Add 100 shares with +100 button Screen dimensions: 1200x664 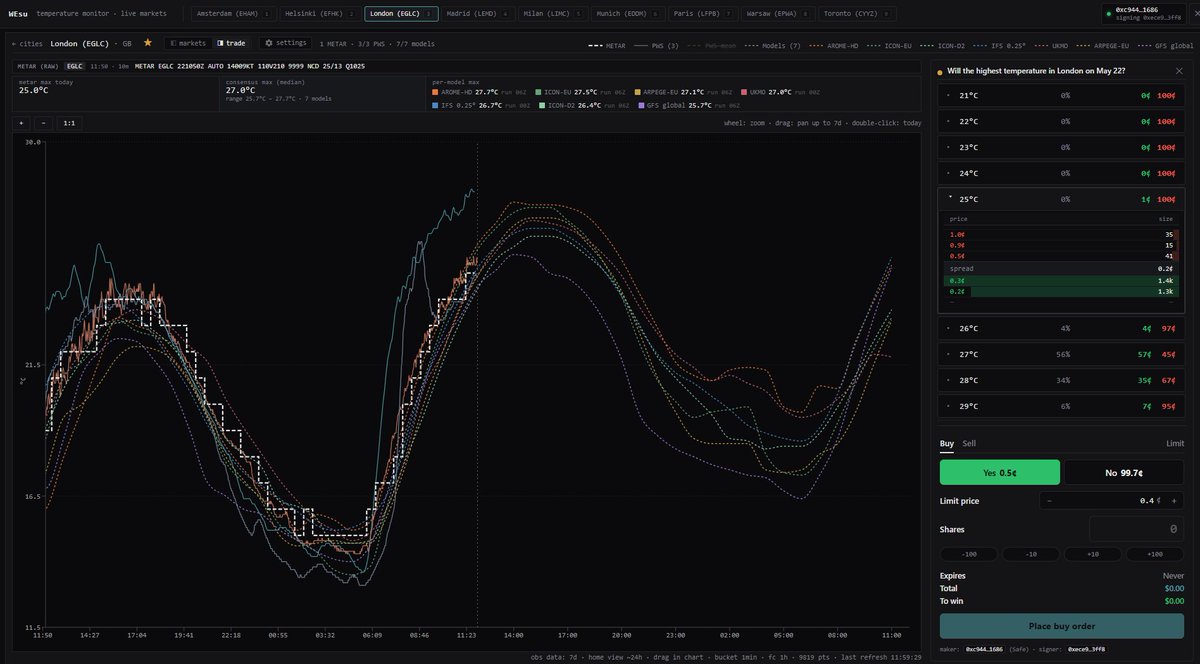(x=1155, y=554)
